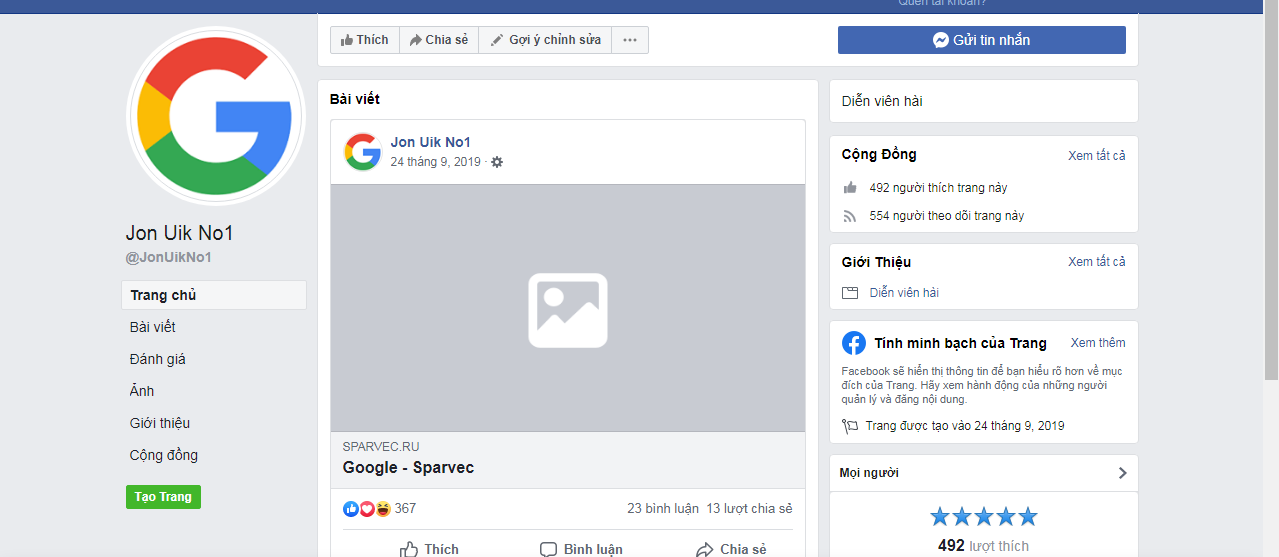
Task: Click the green Tạo Trang button
Action: [x=163, y=497]
